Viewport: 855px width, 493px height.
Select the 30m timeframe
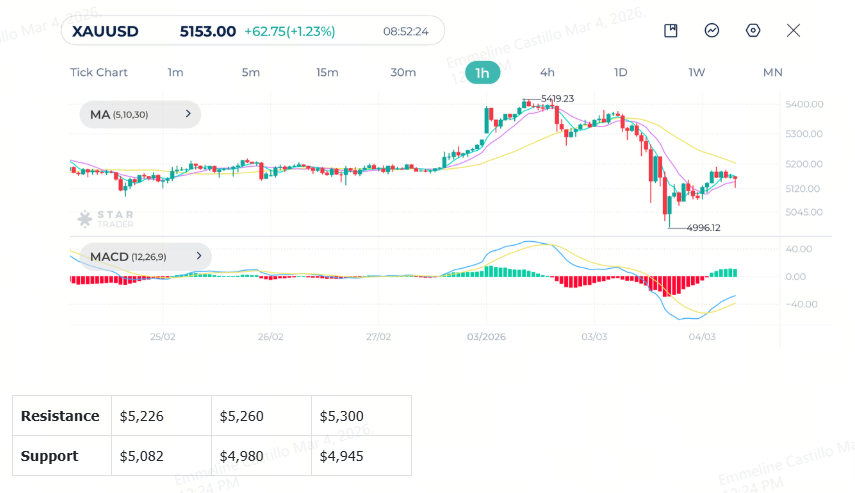pos(403,73)
